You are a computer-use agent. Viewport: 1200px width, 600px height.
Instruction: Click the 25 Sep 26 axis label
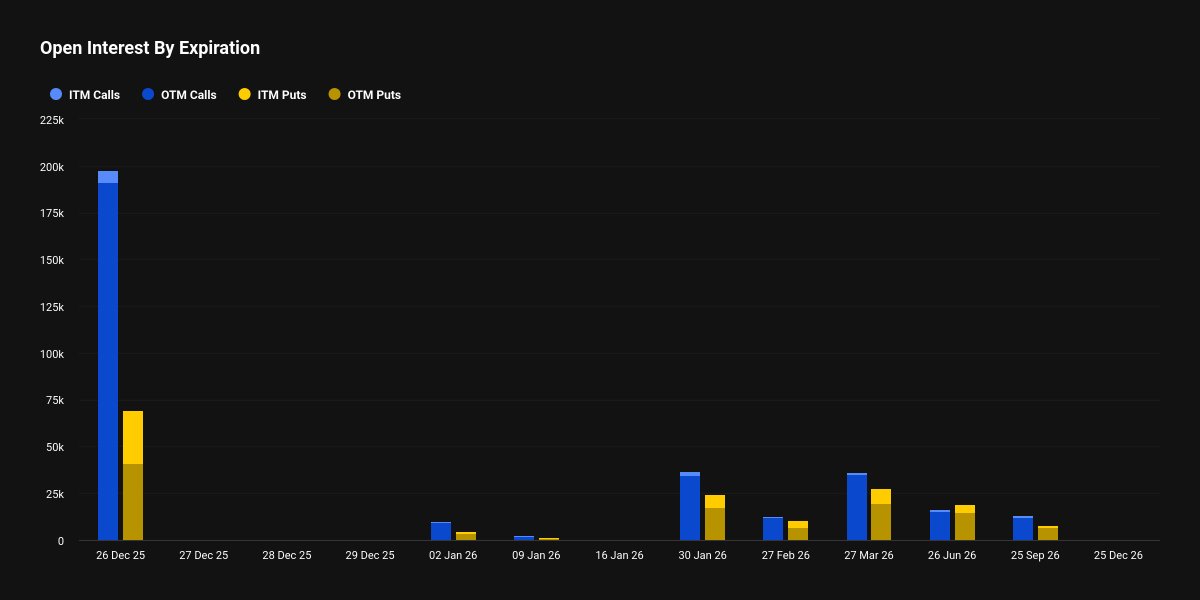pyautogui.click(x=1035, y=555)
